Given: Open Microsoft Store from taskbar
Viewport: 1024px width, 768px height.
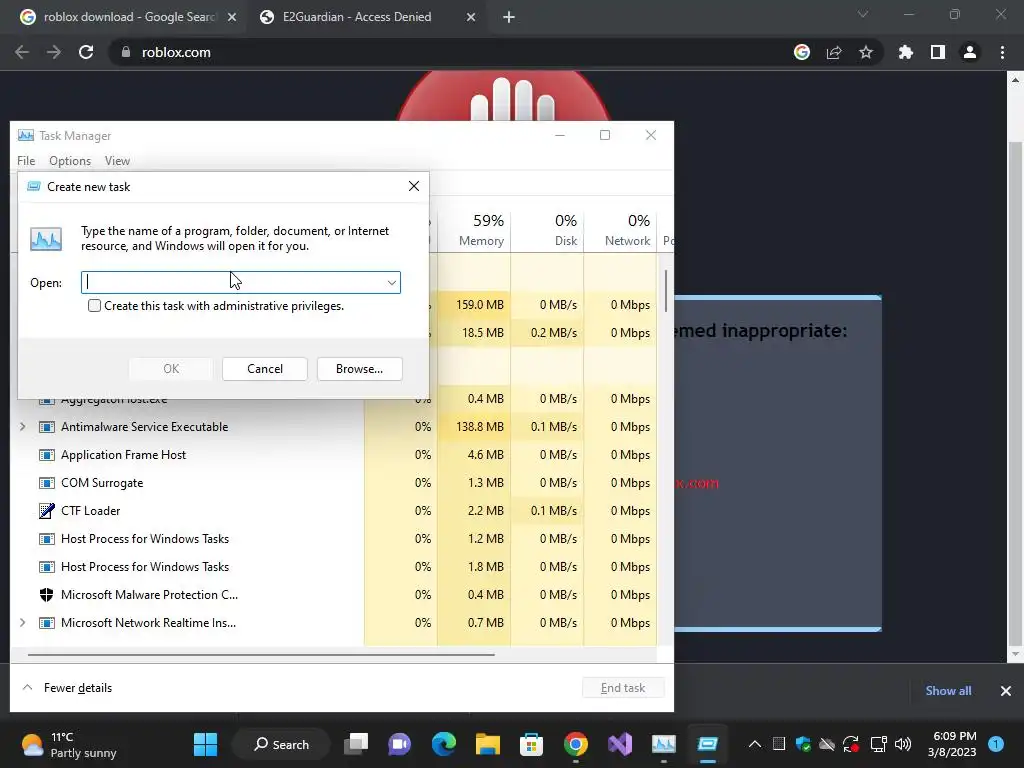Looking at the screenshot, I should 532,744.
